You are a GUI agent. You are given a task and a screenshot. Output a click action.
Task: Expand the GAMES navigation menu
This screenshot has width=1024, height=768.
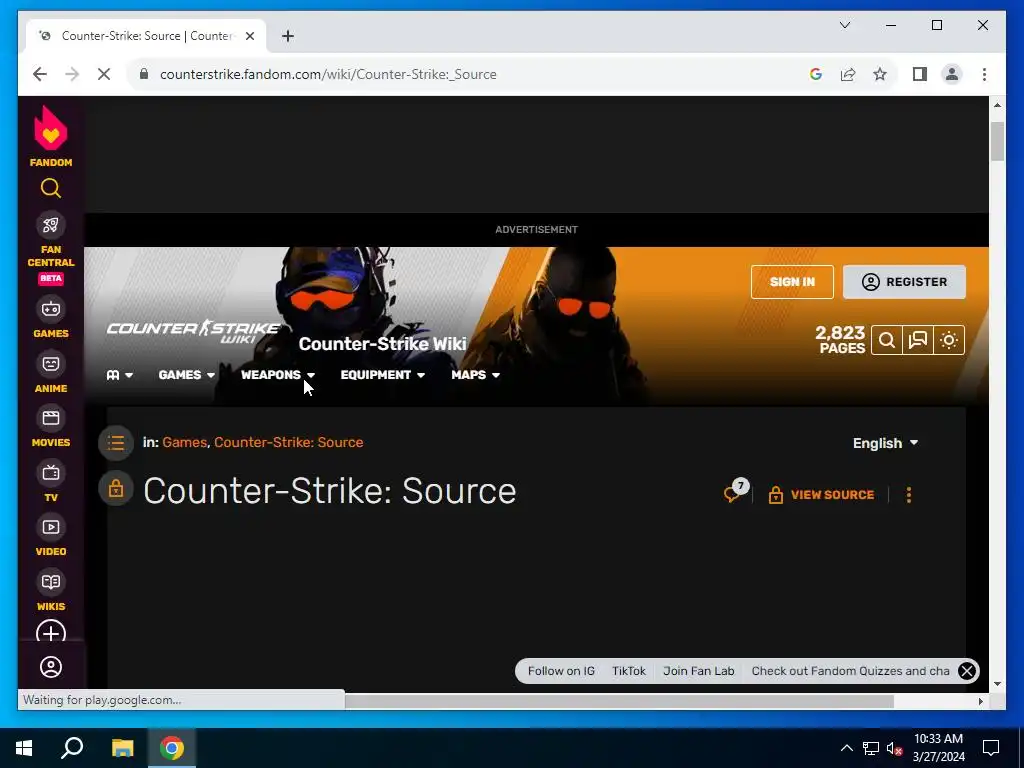pyautogui.click(x=187, y=375)
